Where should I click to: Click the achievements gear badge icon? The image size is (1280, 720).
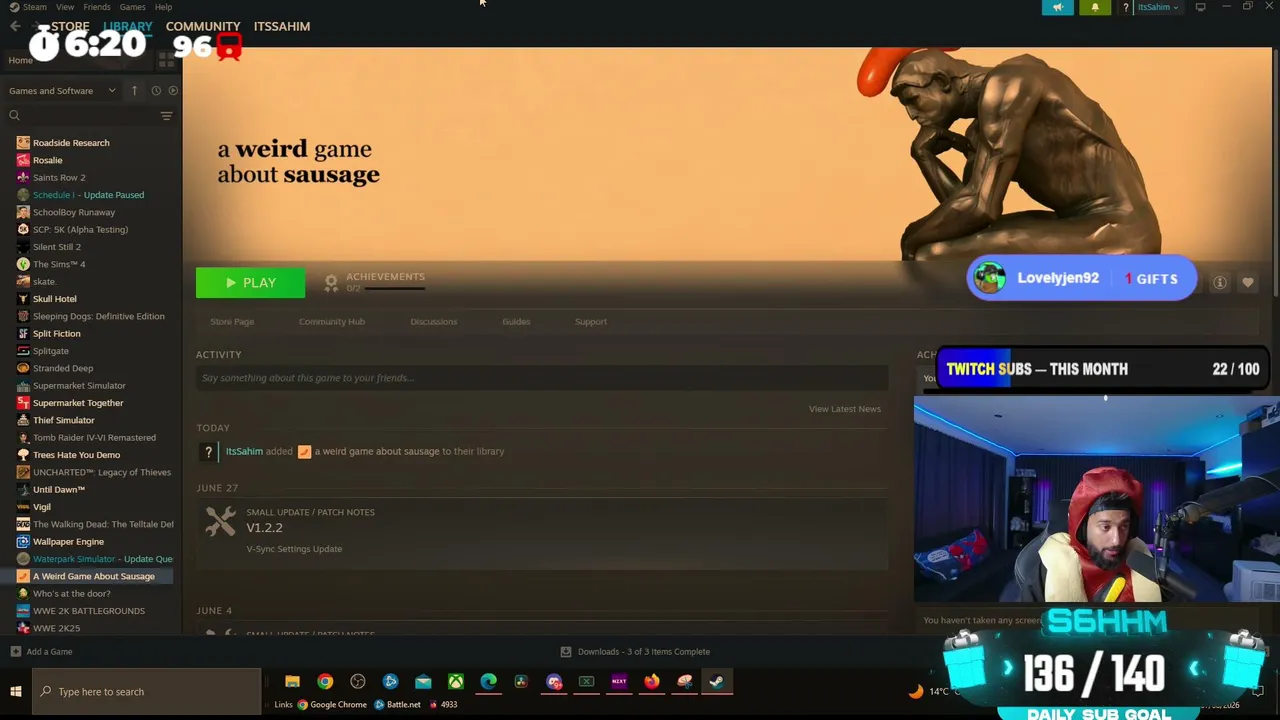(x=331, y=283)
